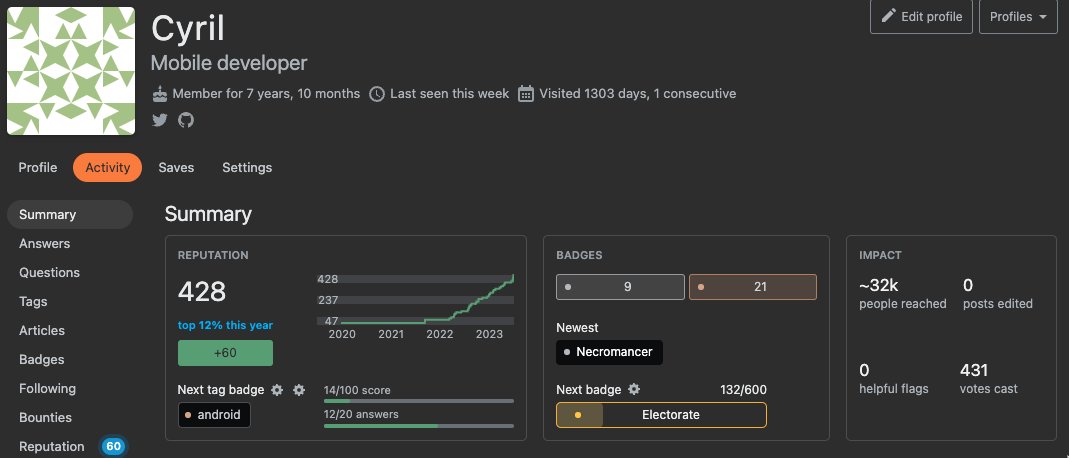Click the Edit profile button
The height and width of the screenshot is (458, 1069).
click(921, 16)
